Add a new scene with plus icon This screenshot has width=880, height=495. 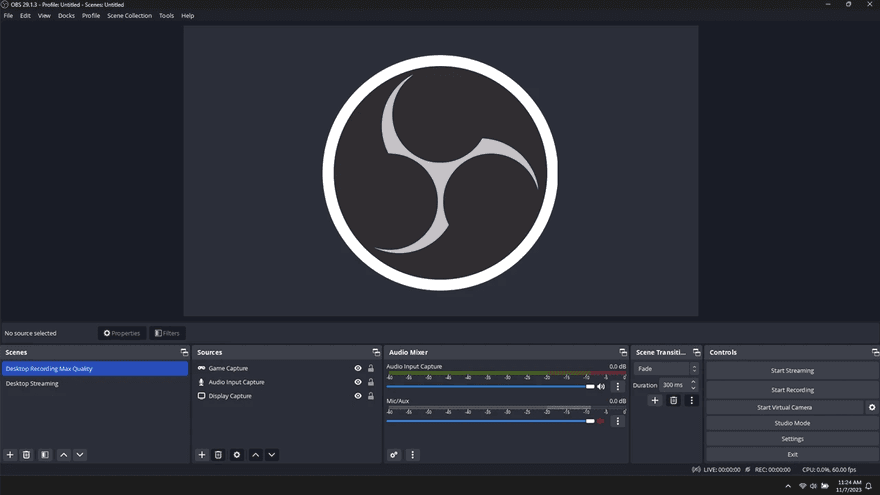click(x=10, y=455)
